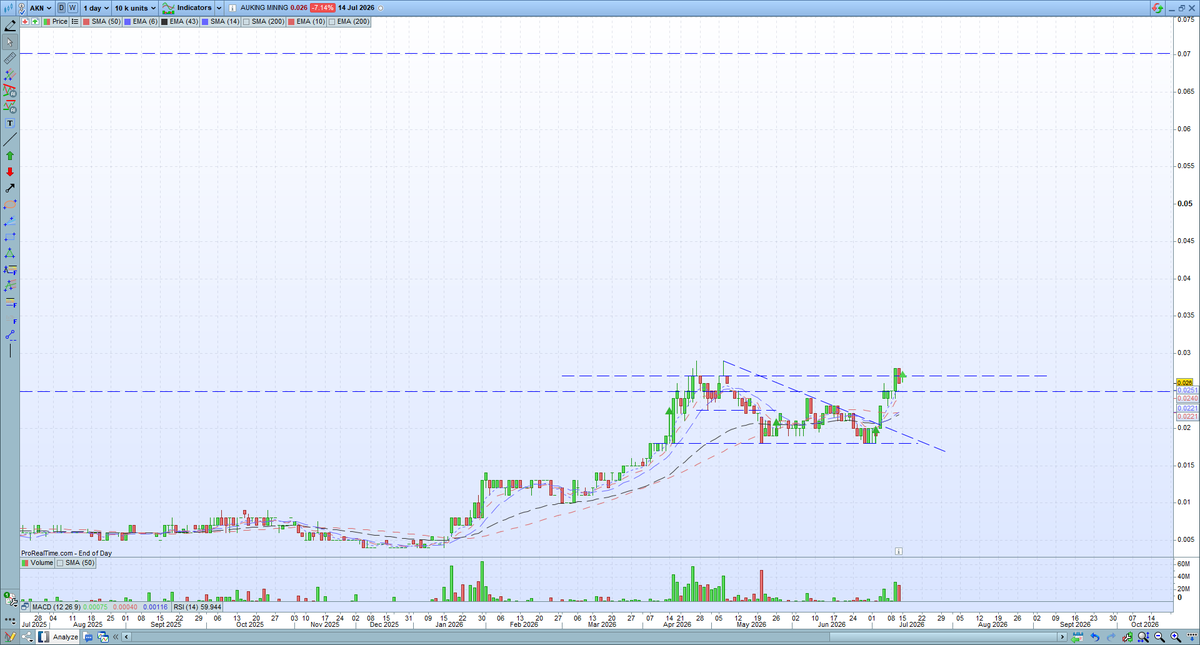The height and width of the screenshot is (645, 1200).
Task: Open the RSI (14) label
Action: click(186, 607)
